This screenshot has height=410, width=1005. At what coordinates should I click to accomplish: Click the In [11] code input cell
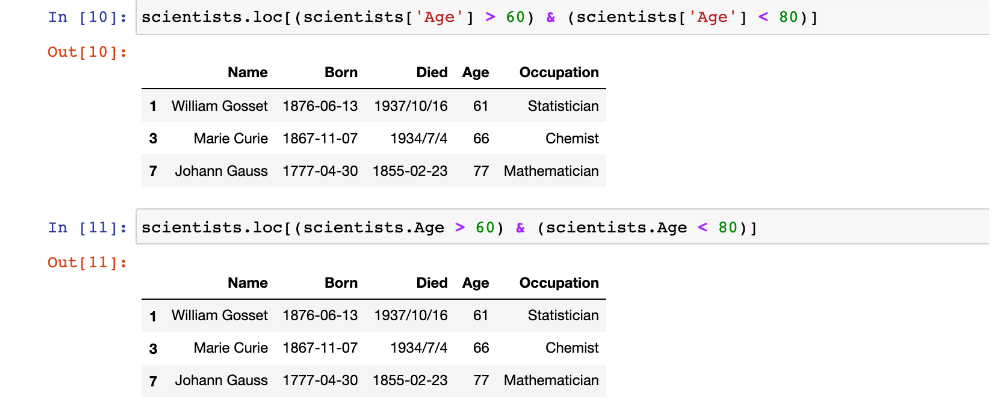(560, 228)
